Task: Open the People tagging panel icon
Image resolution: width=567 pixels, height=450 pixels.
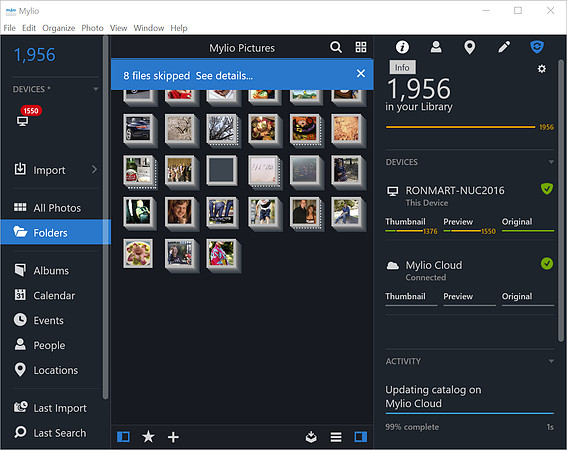Action: [436, 47]
